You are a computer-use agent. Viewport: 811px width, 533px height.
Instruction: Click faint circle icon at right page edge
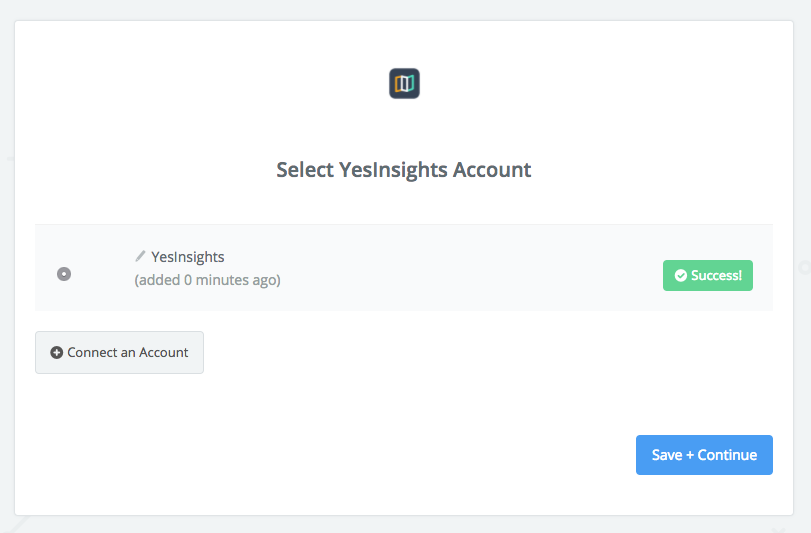[x=805, y=267]
